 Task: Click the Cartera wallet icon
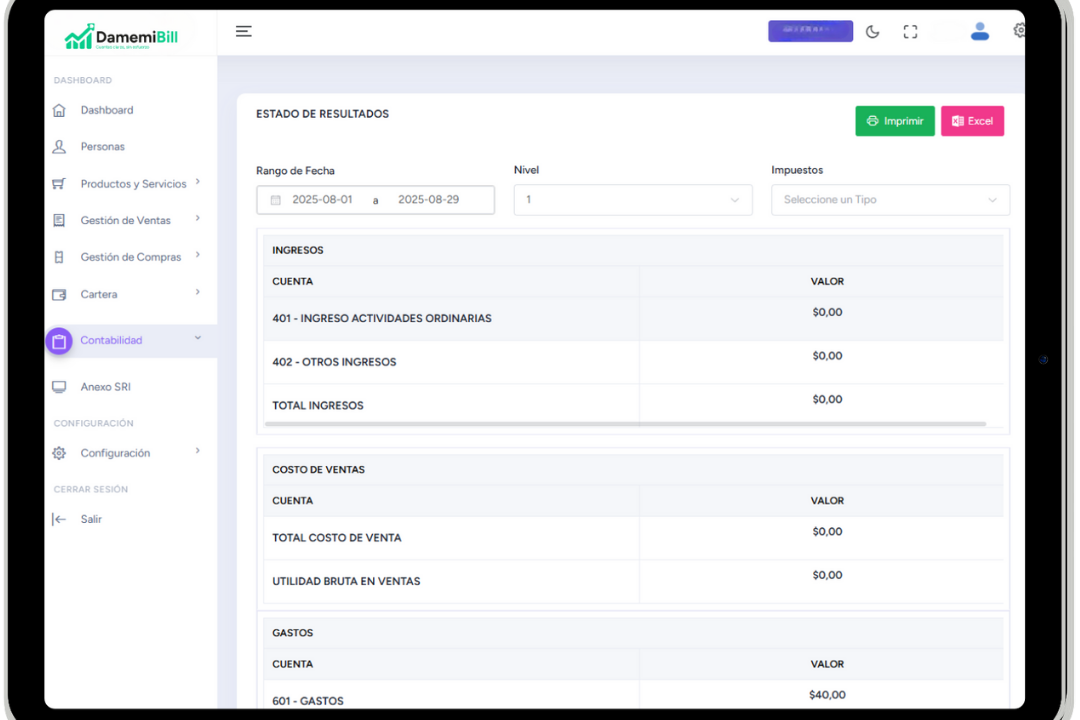coord(59,295)
